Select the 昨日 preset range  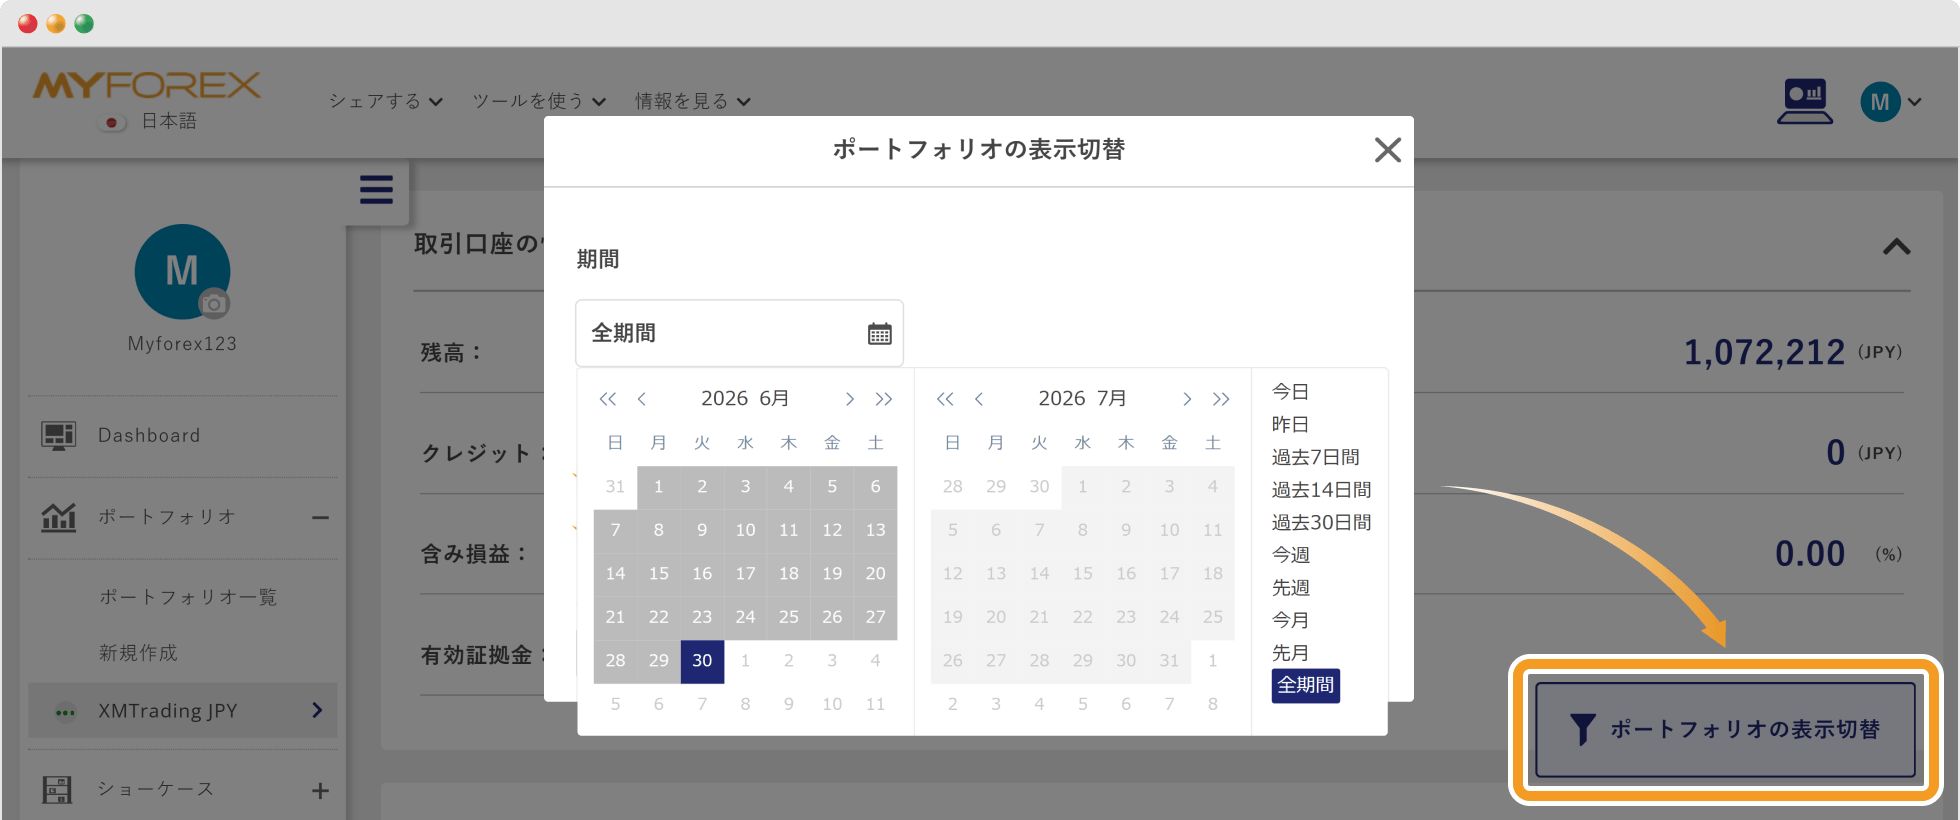pos(1290,425)
